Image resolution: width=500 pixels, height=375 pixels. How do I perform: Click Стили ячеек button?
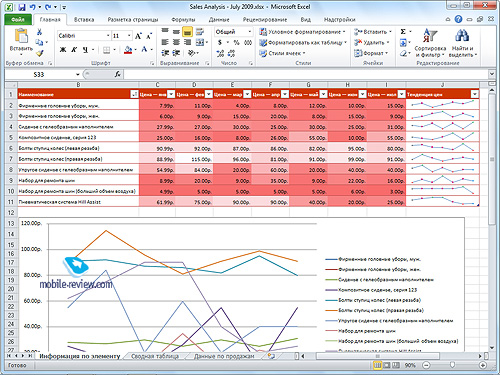pyautogui.click(x=283, y=53)
